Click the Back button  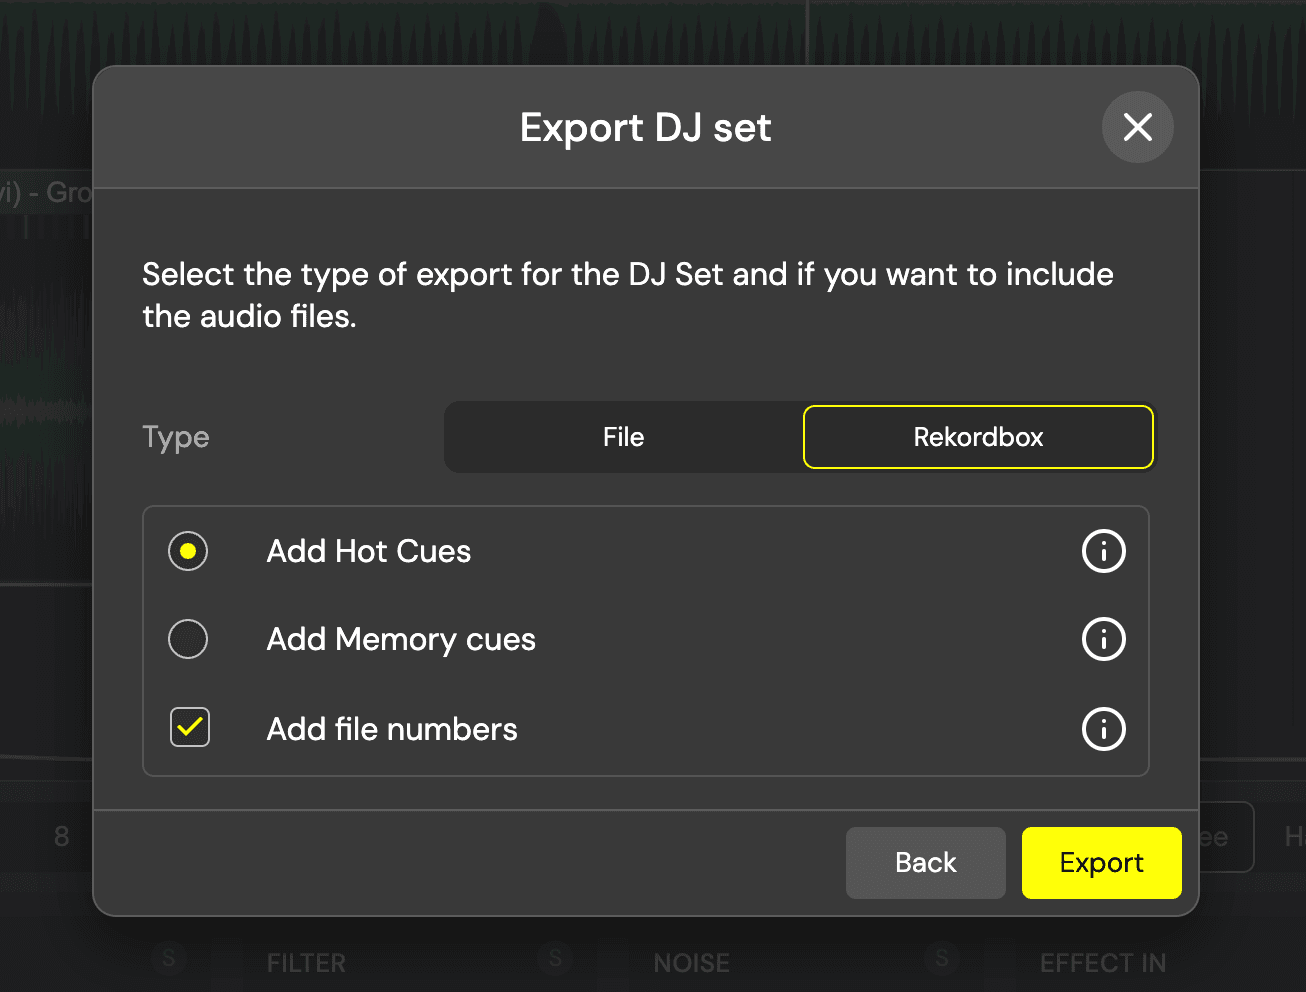925,862
